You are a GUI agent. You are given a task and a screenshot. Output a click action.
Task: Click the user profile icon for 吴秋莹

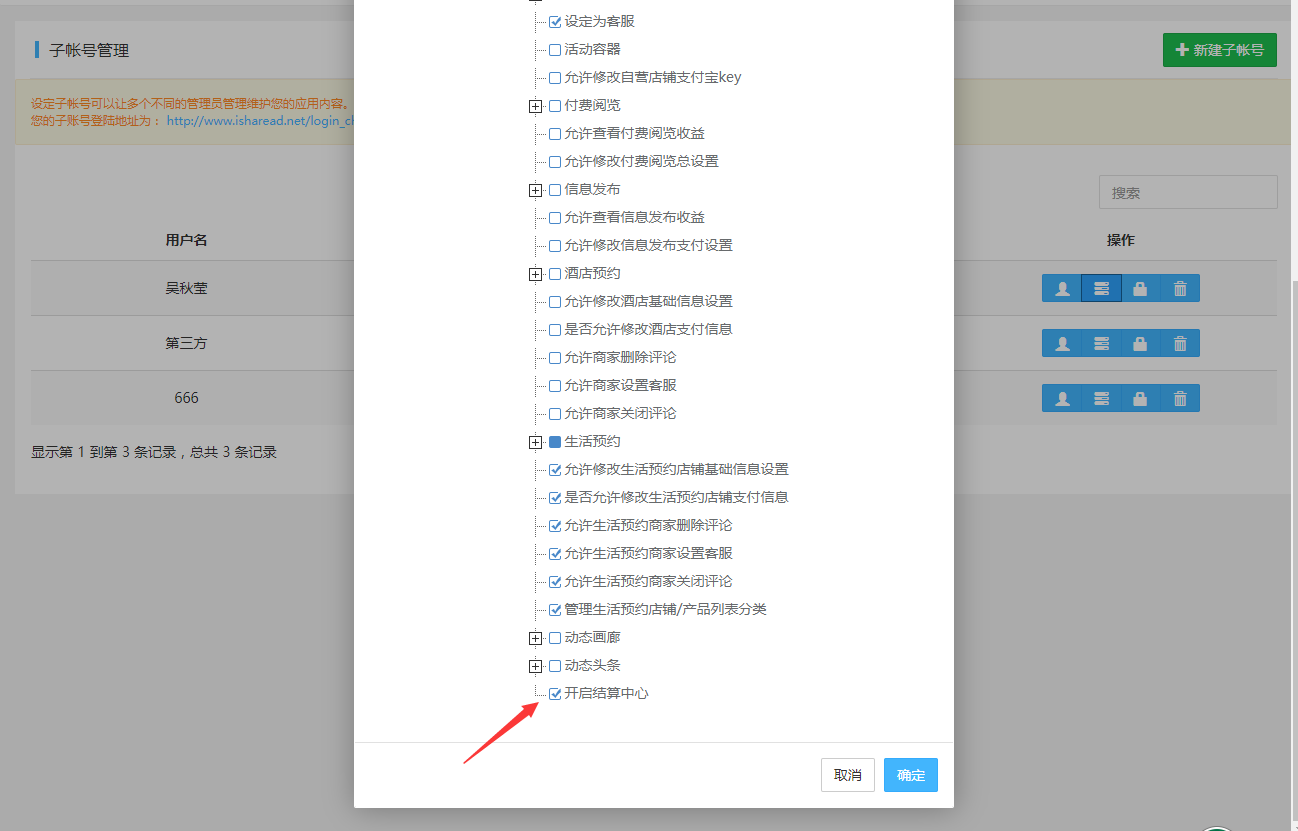pos(1062,288)
